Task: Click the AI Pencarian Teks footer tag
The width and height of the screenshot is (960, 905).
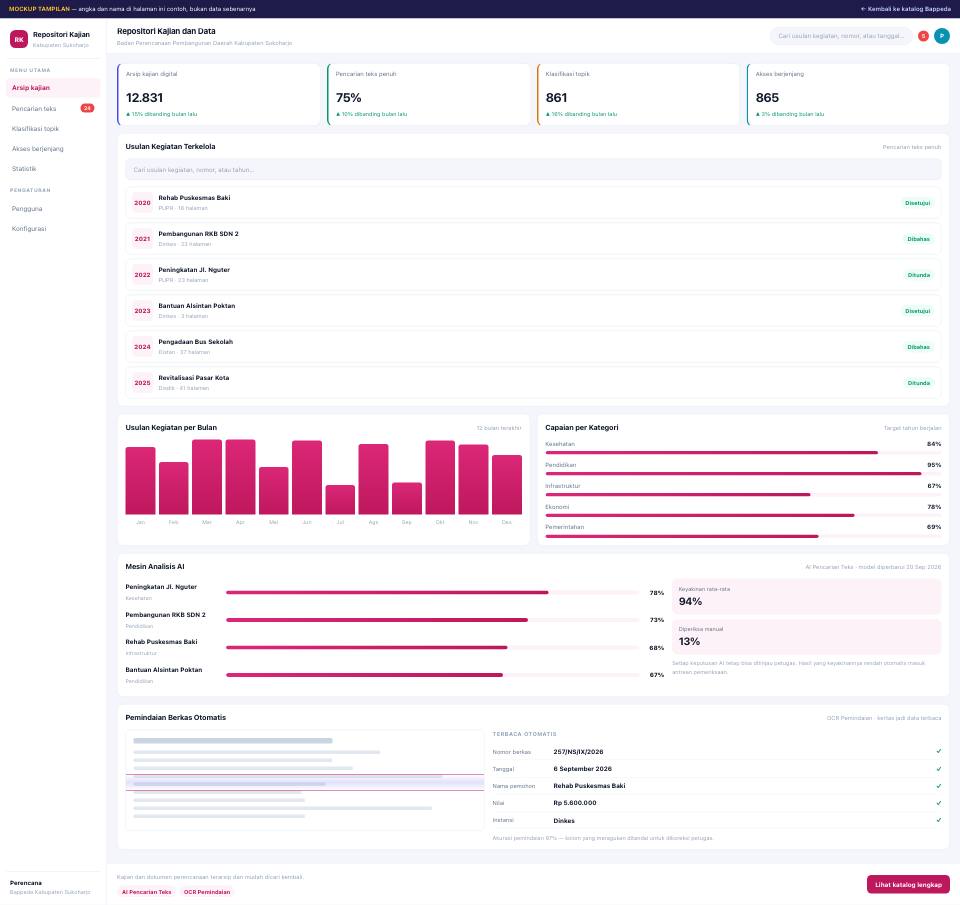Action: (146, 892)
